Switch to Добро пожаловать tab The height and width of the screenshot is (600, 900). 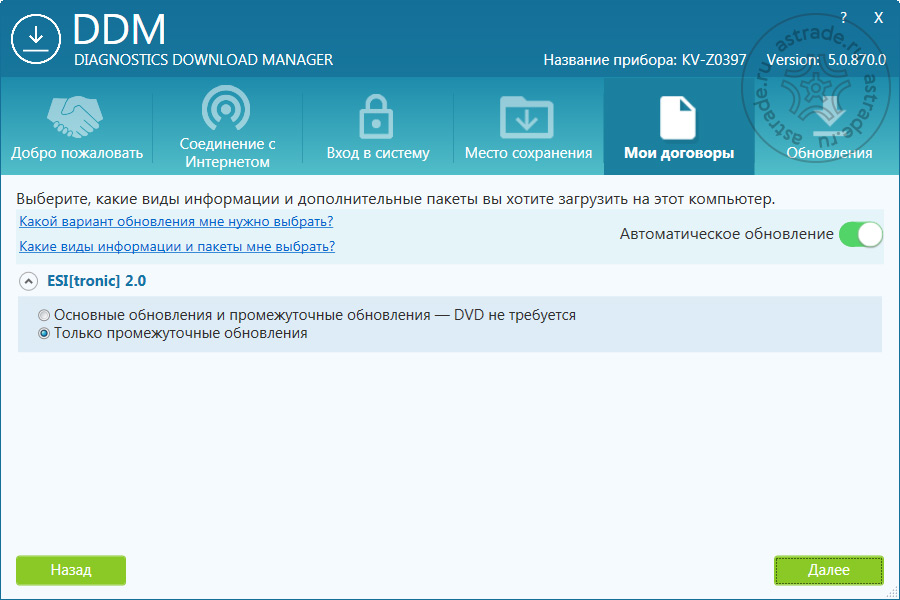coord(77,126)
